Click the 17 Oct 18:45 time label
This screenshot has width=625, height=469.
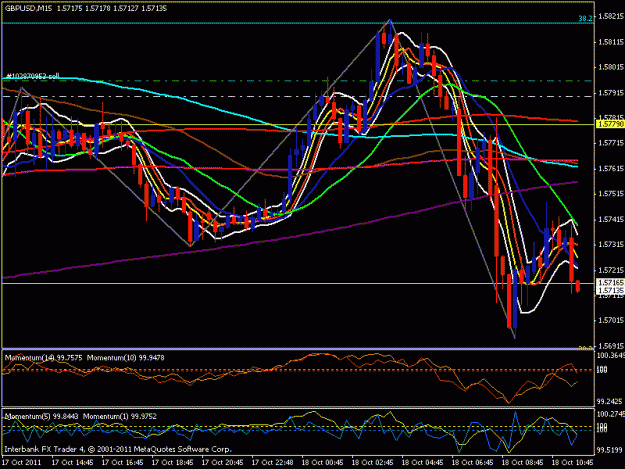tap(173, 463)
